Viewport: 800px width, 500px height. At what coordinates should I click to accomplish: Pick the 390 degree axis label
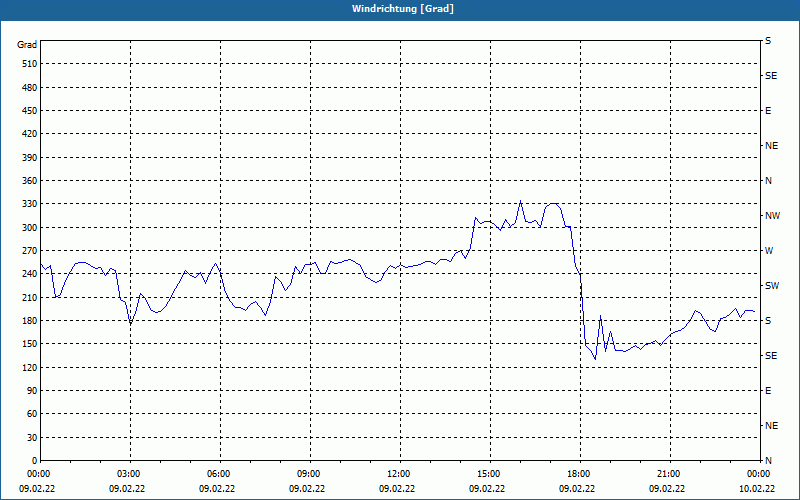coord(30,158)
